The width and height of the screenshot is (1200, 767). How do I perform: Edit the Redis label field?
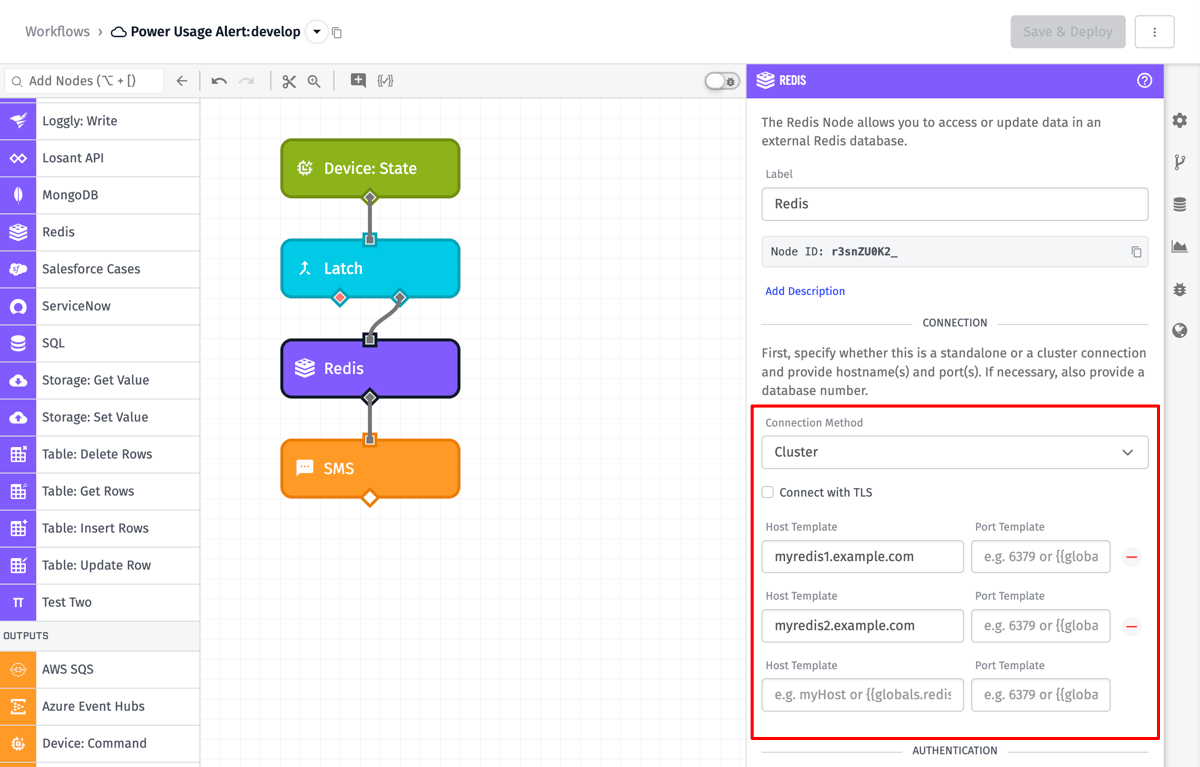click(955, 203)
